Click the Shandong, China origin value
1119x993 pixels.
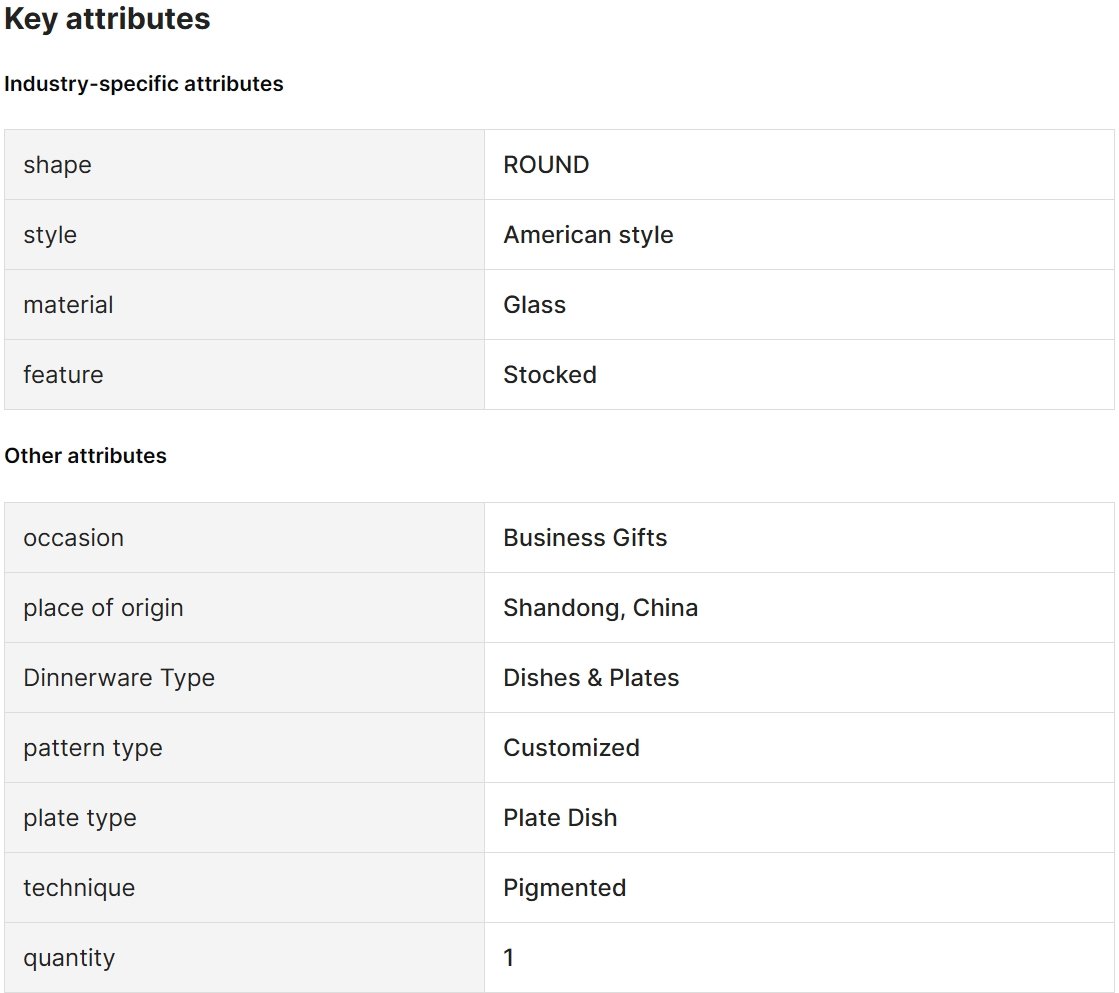click(x=600, y=608)
